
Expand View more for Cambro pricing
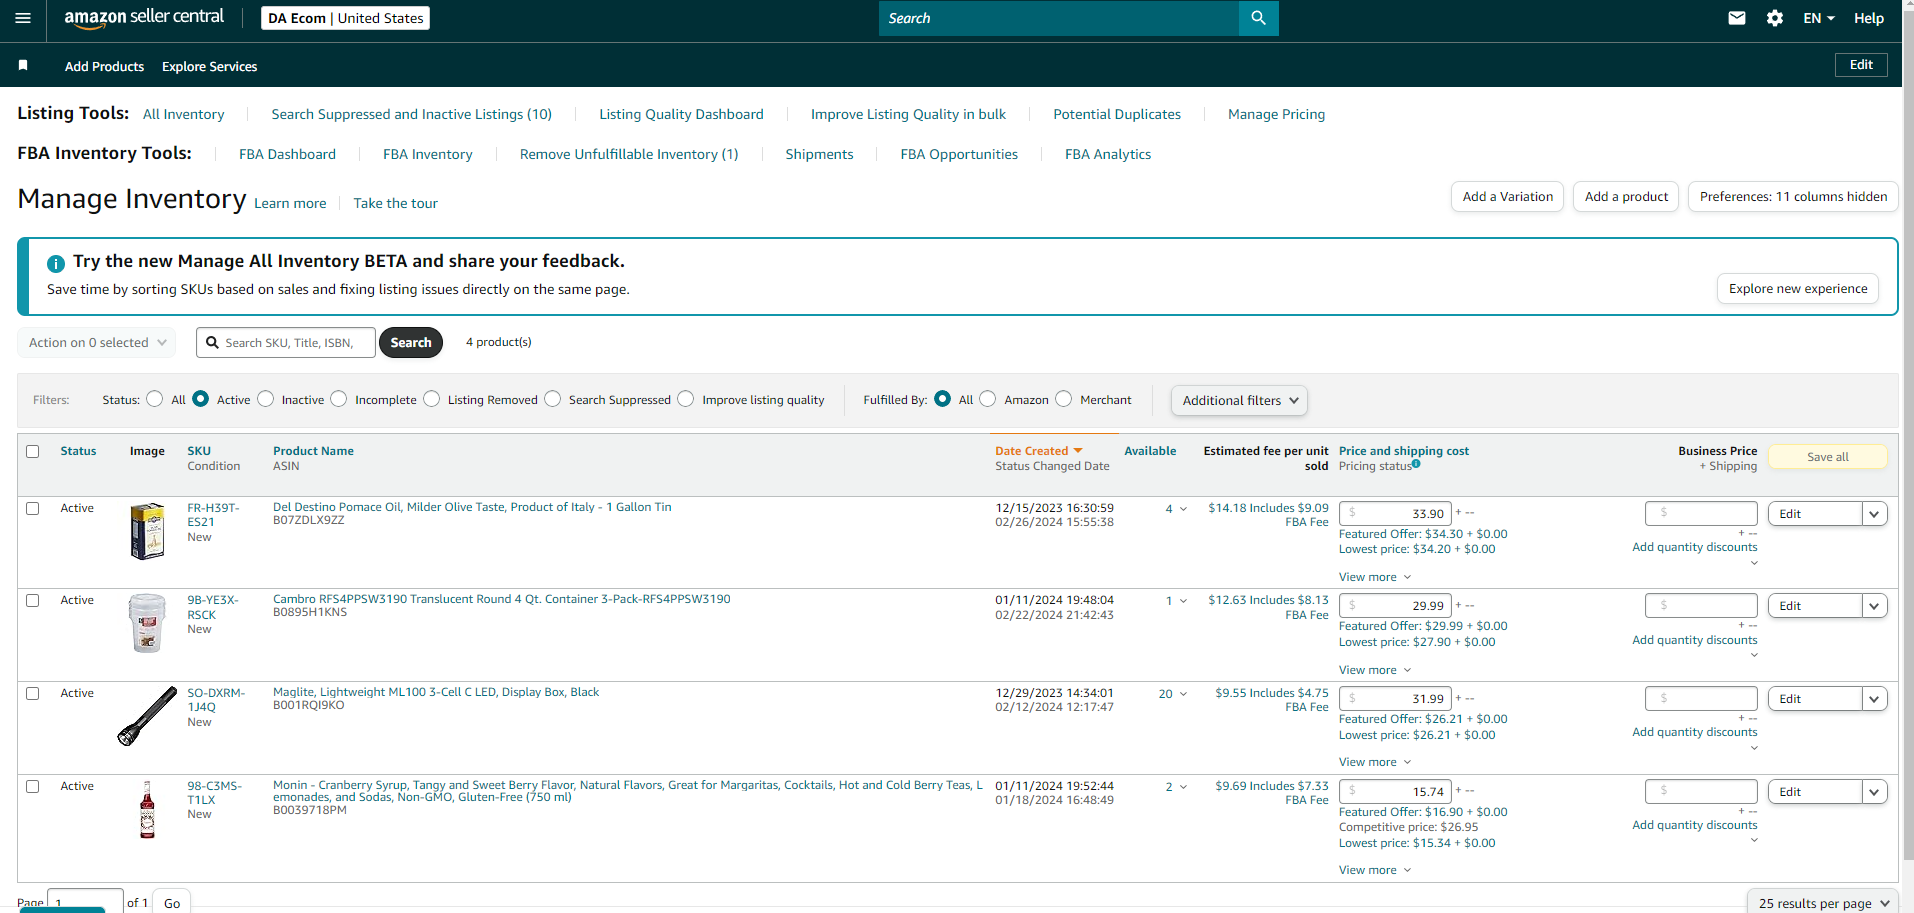click(1375, 670)
